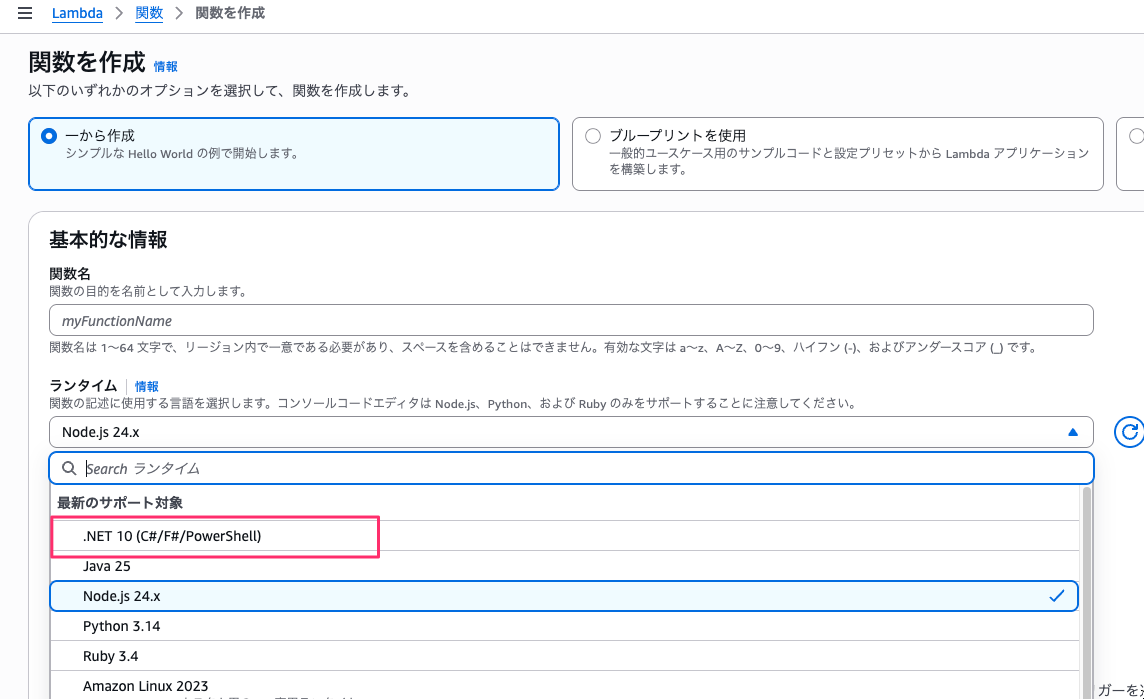1144x699 pixels.
Task: Go to 関数 breadcrumb link
Action: [149, 14]
